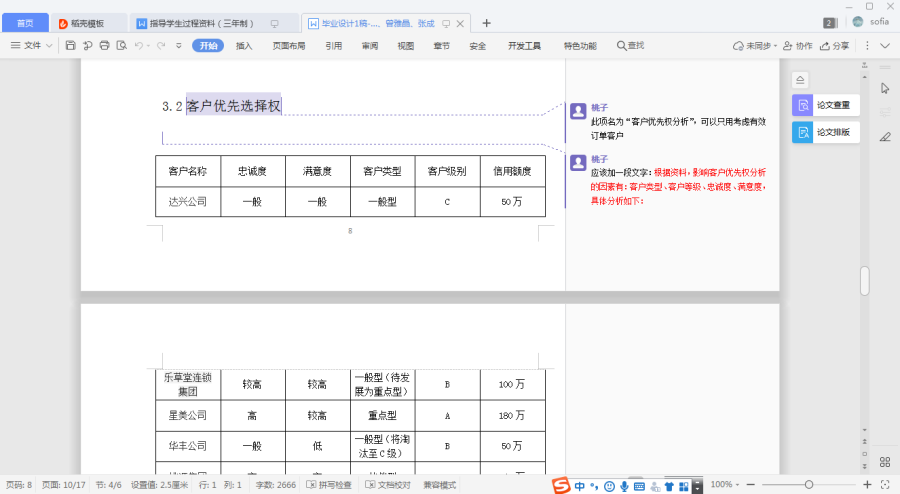This screenshot has height=494, width=900.
Task: Click the 3.2 客户优先选择权 heading text
Action: (x=222, y=106)
